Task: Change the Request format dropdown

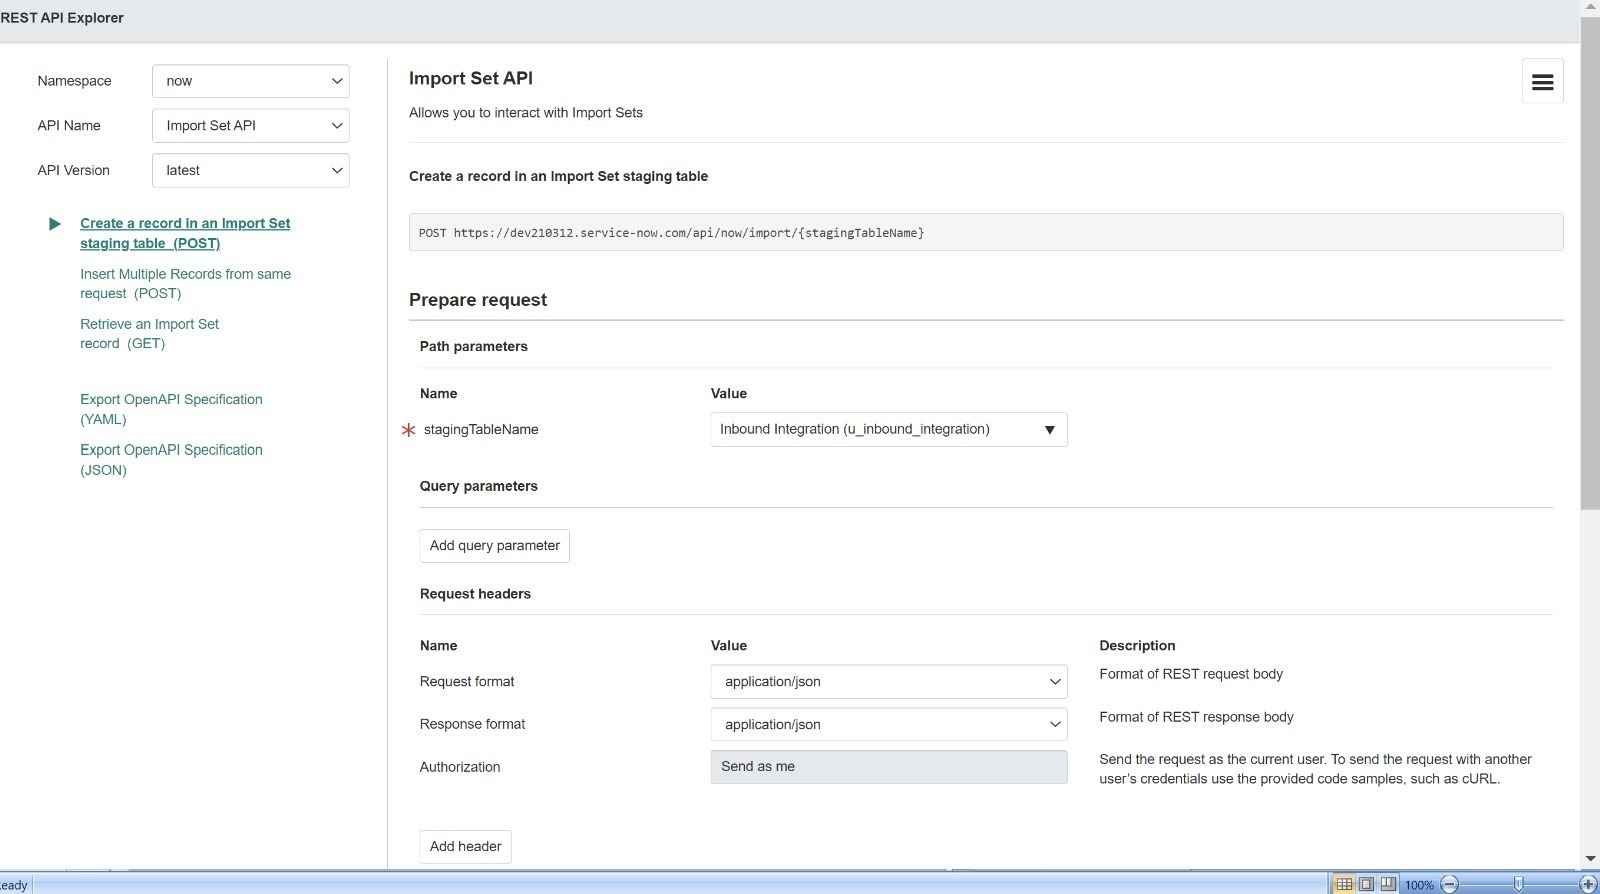Action: 888,682
